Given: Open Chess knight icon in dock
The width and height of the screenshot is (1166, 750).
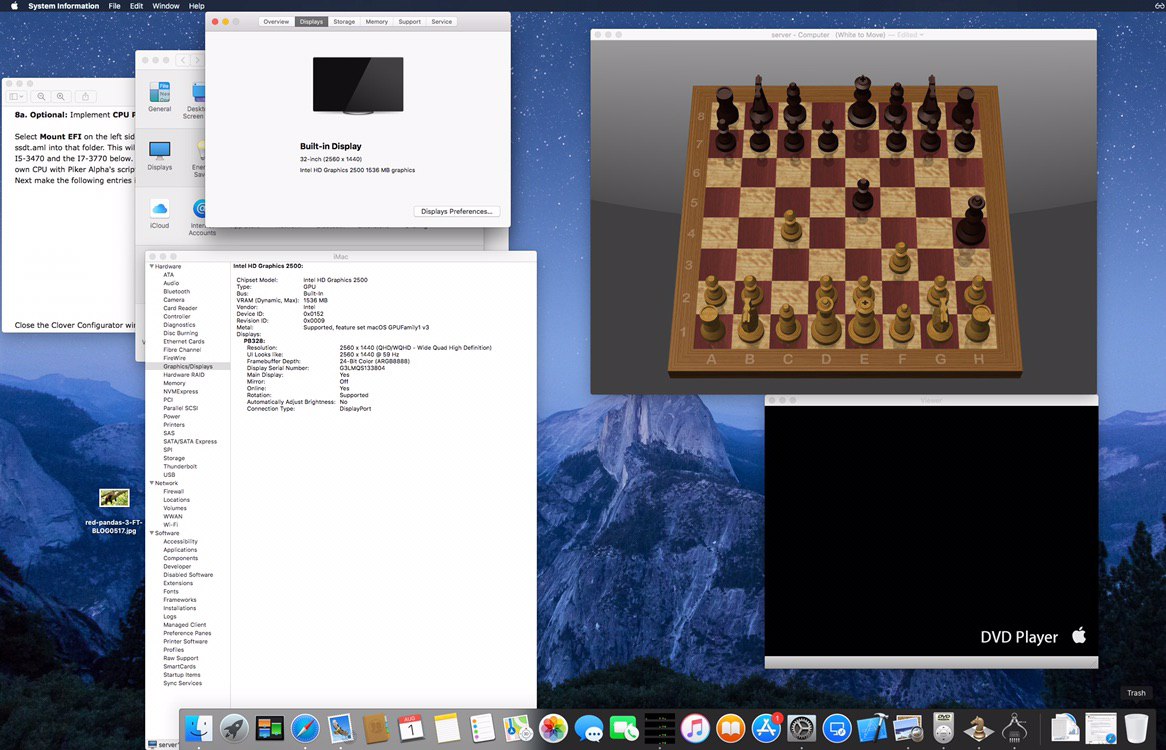Looking at the screenshot, I should tap(979, 728).
